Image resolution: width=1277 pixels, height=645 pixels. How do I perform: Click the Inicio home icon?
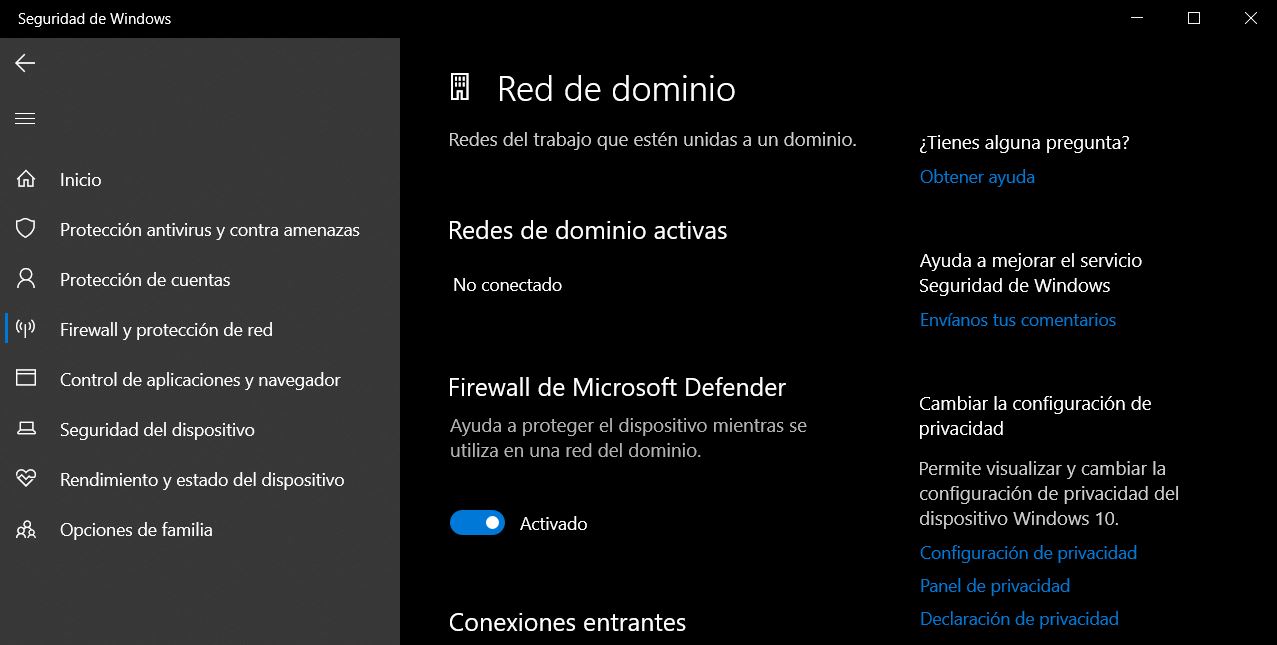[x=26, y=180]
